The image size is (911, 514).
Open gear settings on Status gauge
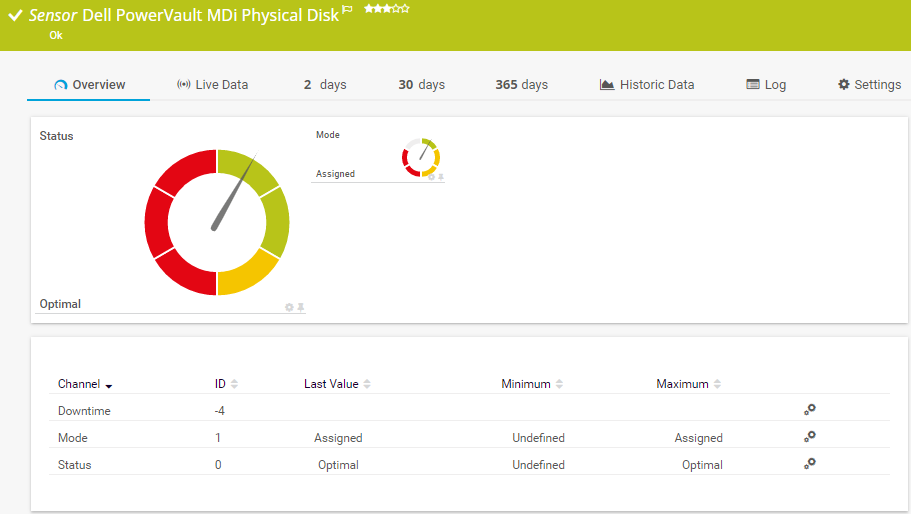tap(289, 307)
